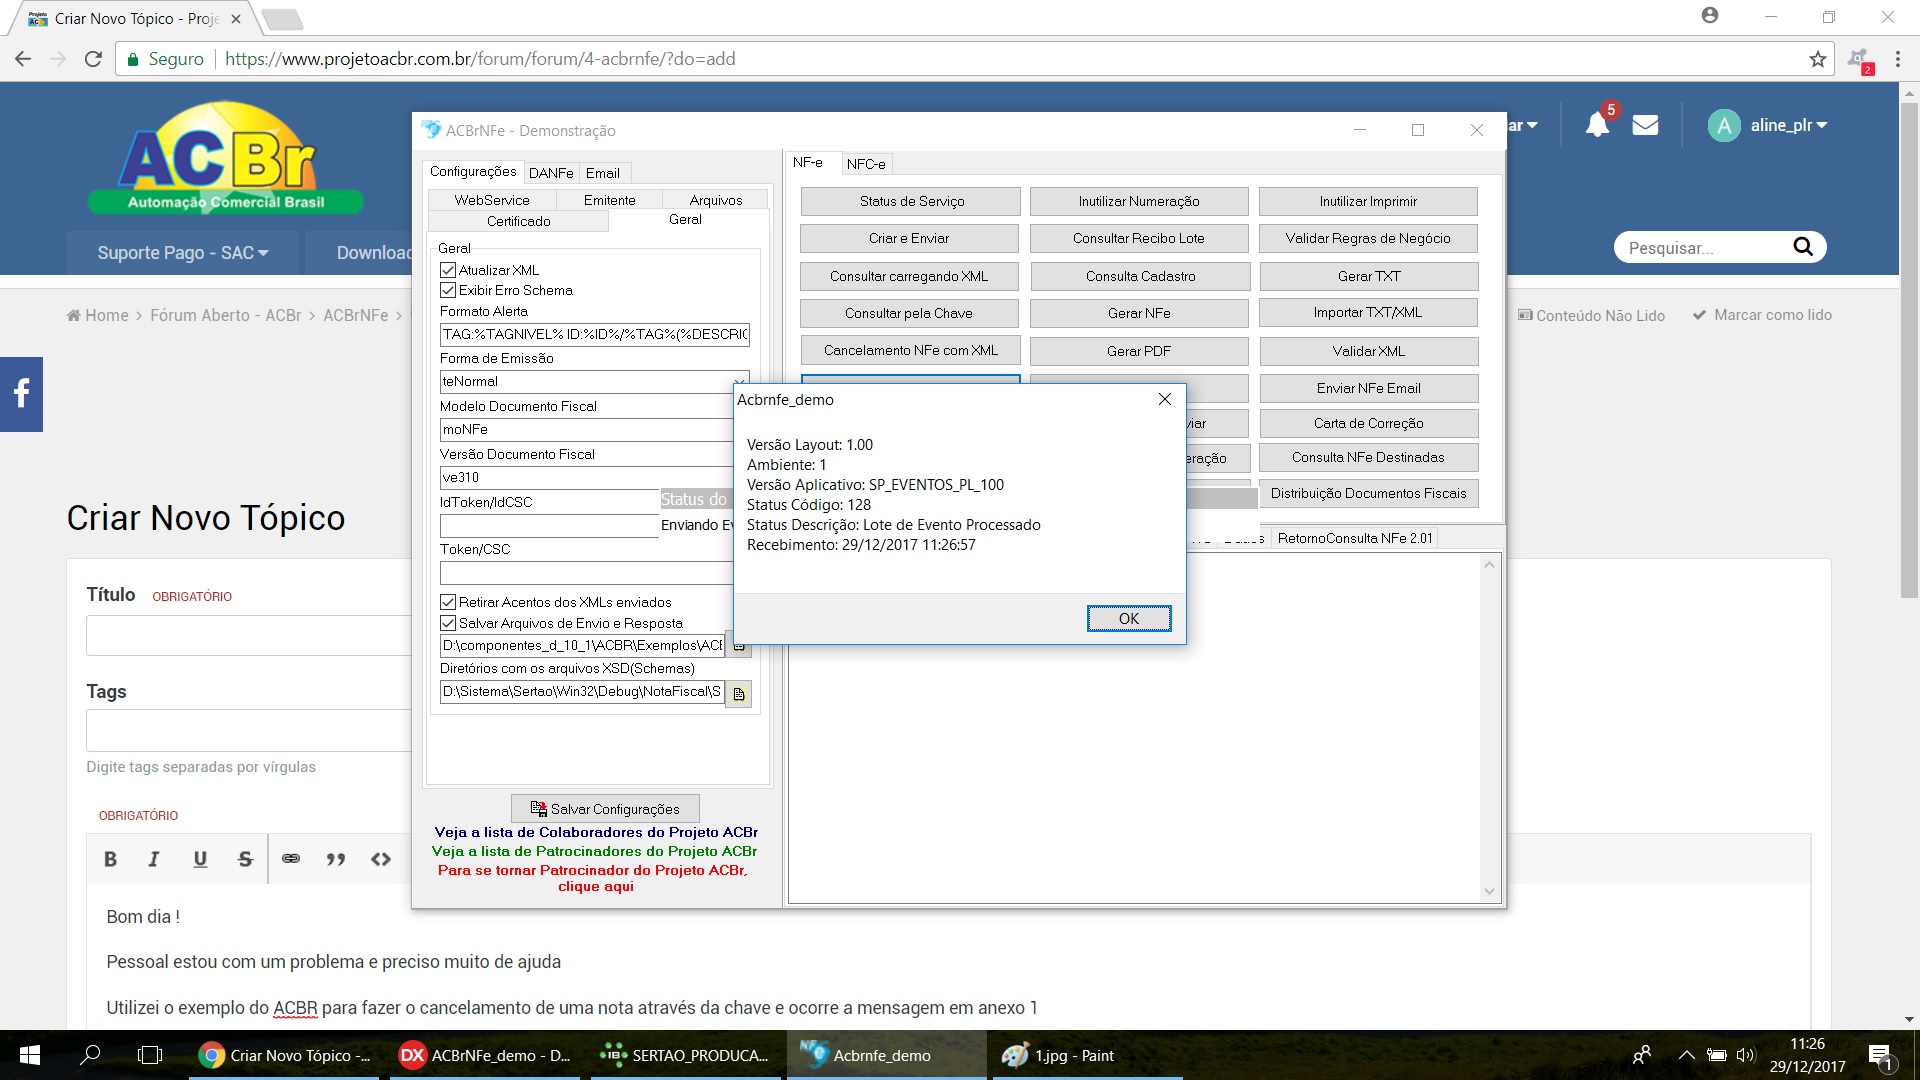Click the Formato Alerta text field
1920x1080 pixels.
[594, 334]
